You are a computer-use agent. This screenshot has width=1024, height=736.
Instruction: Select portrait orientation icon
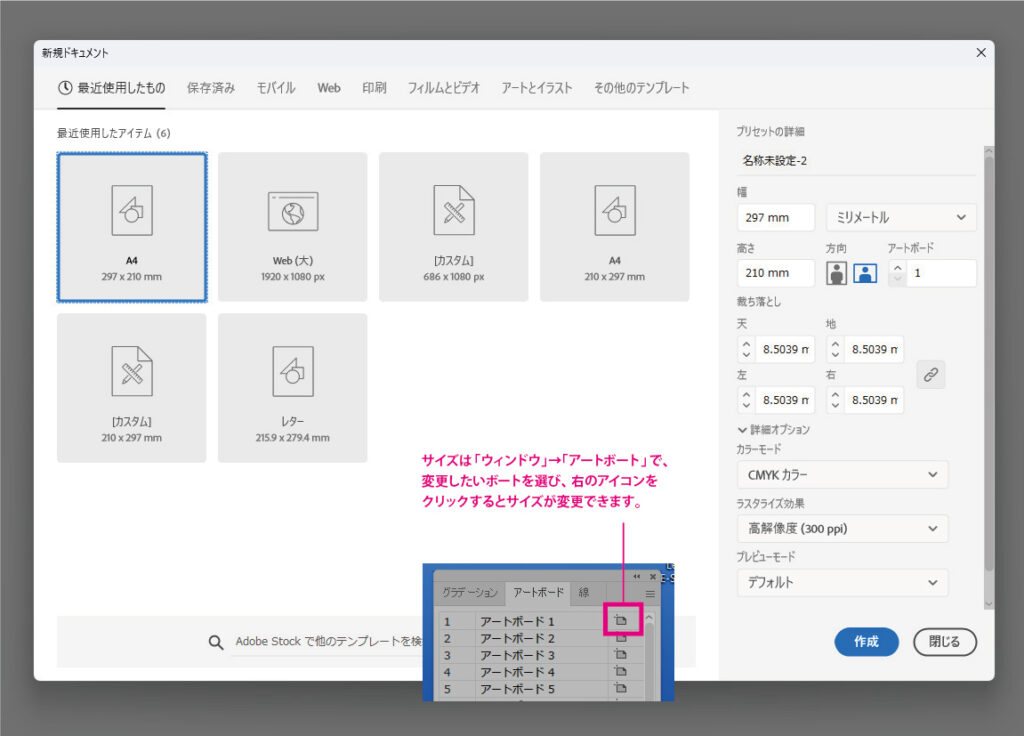pos(836,273)
